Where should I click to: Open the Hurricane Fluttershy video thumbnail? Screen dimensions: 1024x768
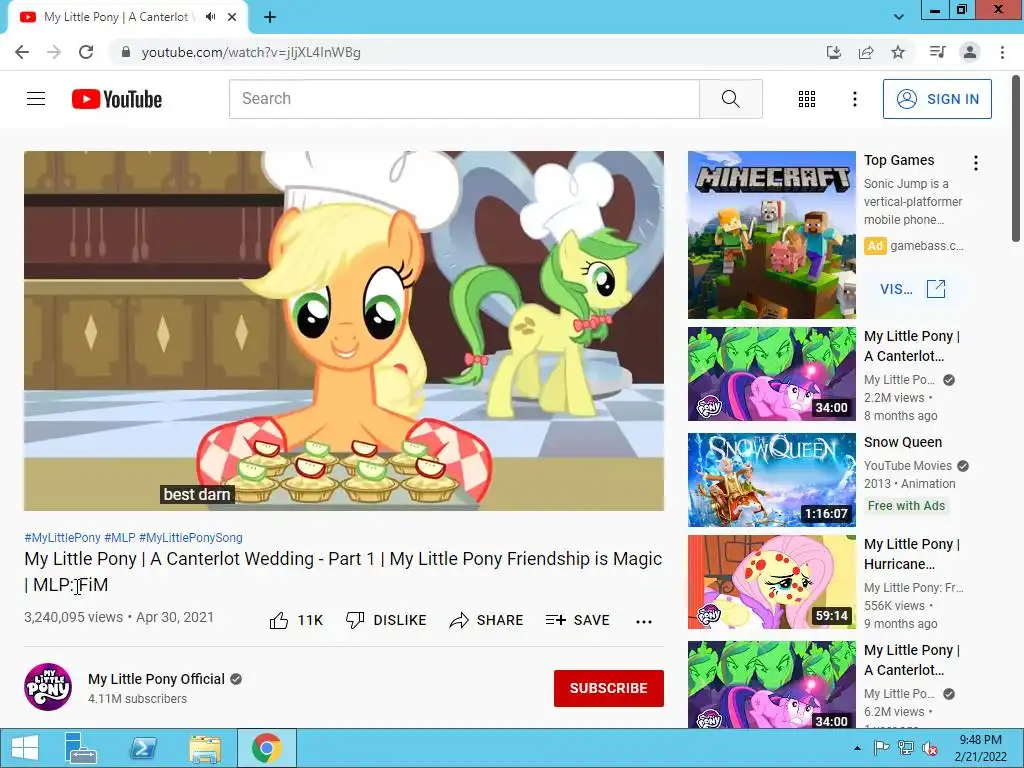[772, 582]
